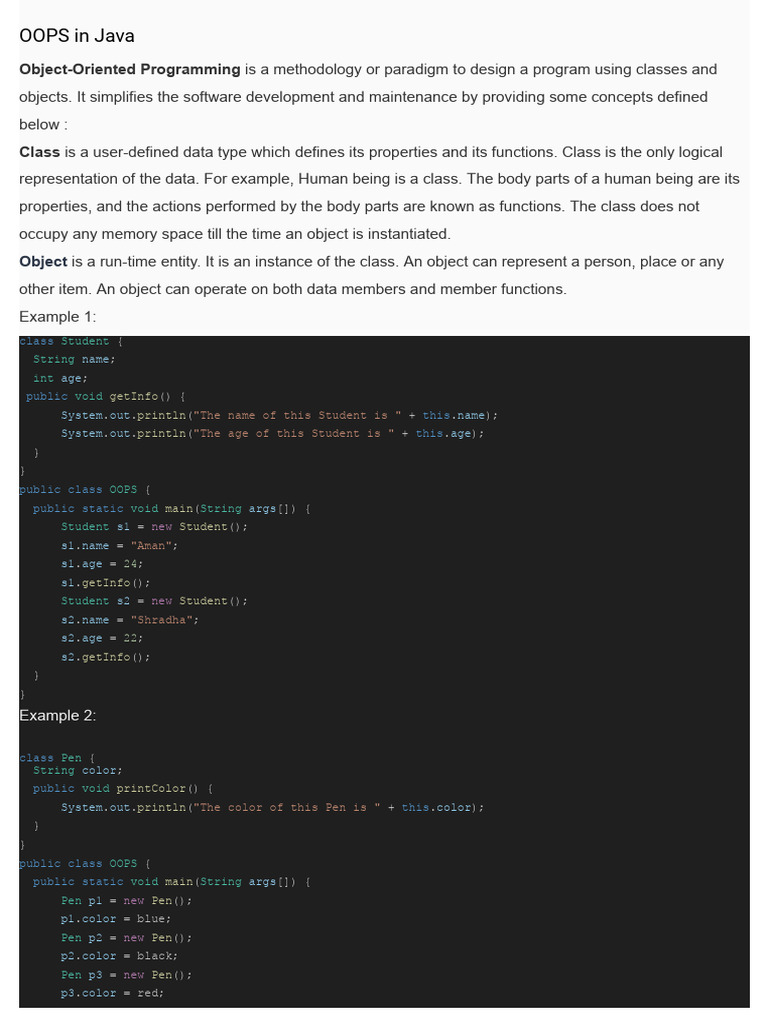Click the "public void getInfo()" method line
The height and width of the screenshot is (1024, 768).
105,396
